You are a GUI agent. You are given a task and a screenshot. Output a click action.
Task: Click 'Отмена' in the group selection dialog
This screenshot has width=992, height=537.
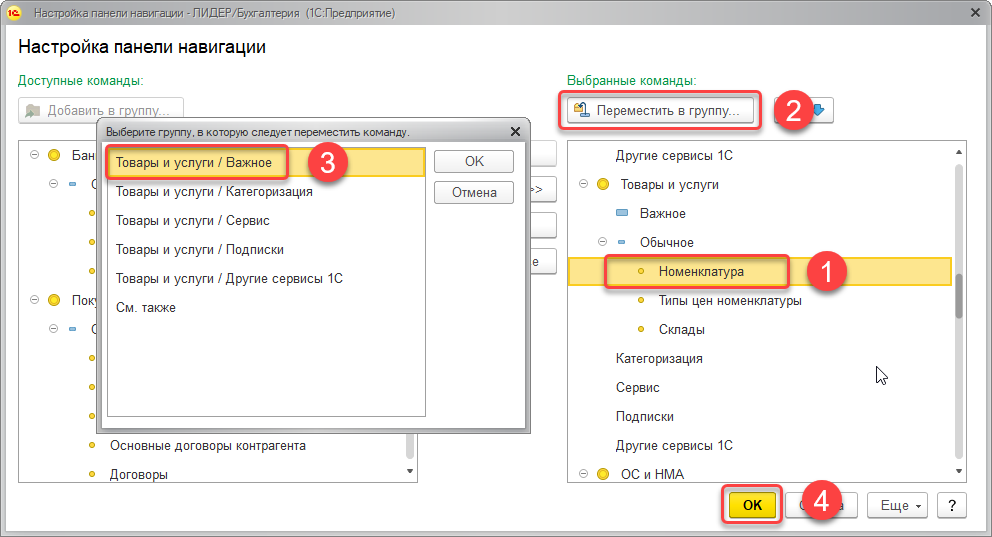click(474, 192)
